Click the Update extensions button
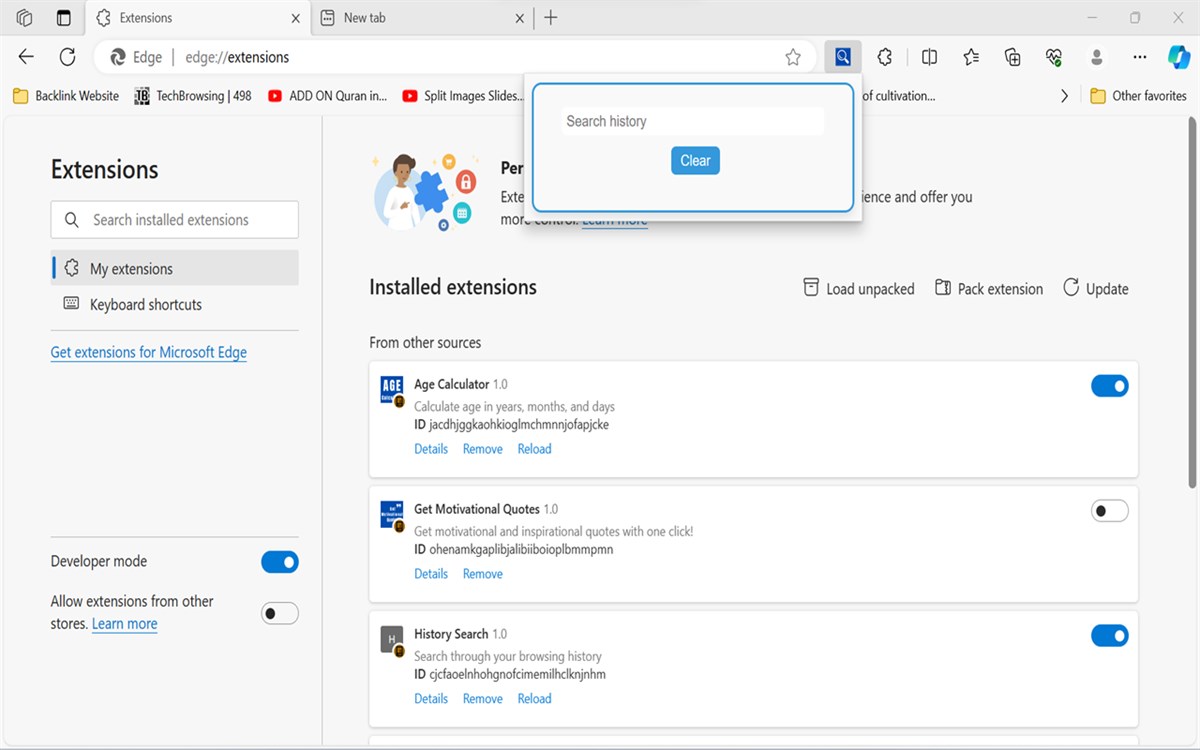The image size is (1200, 750). 1095,289
